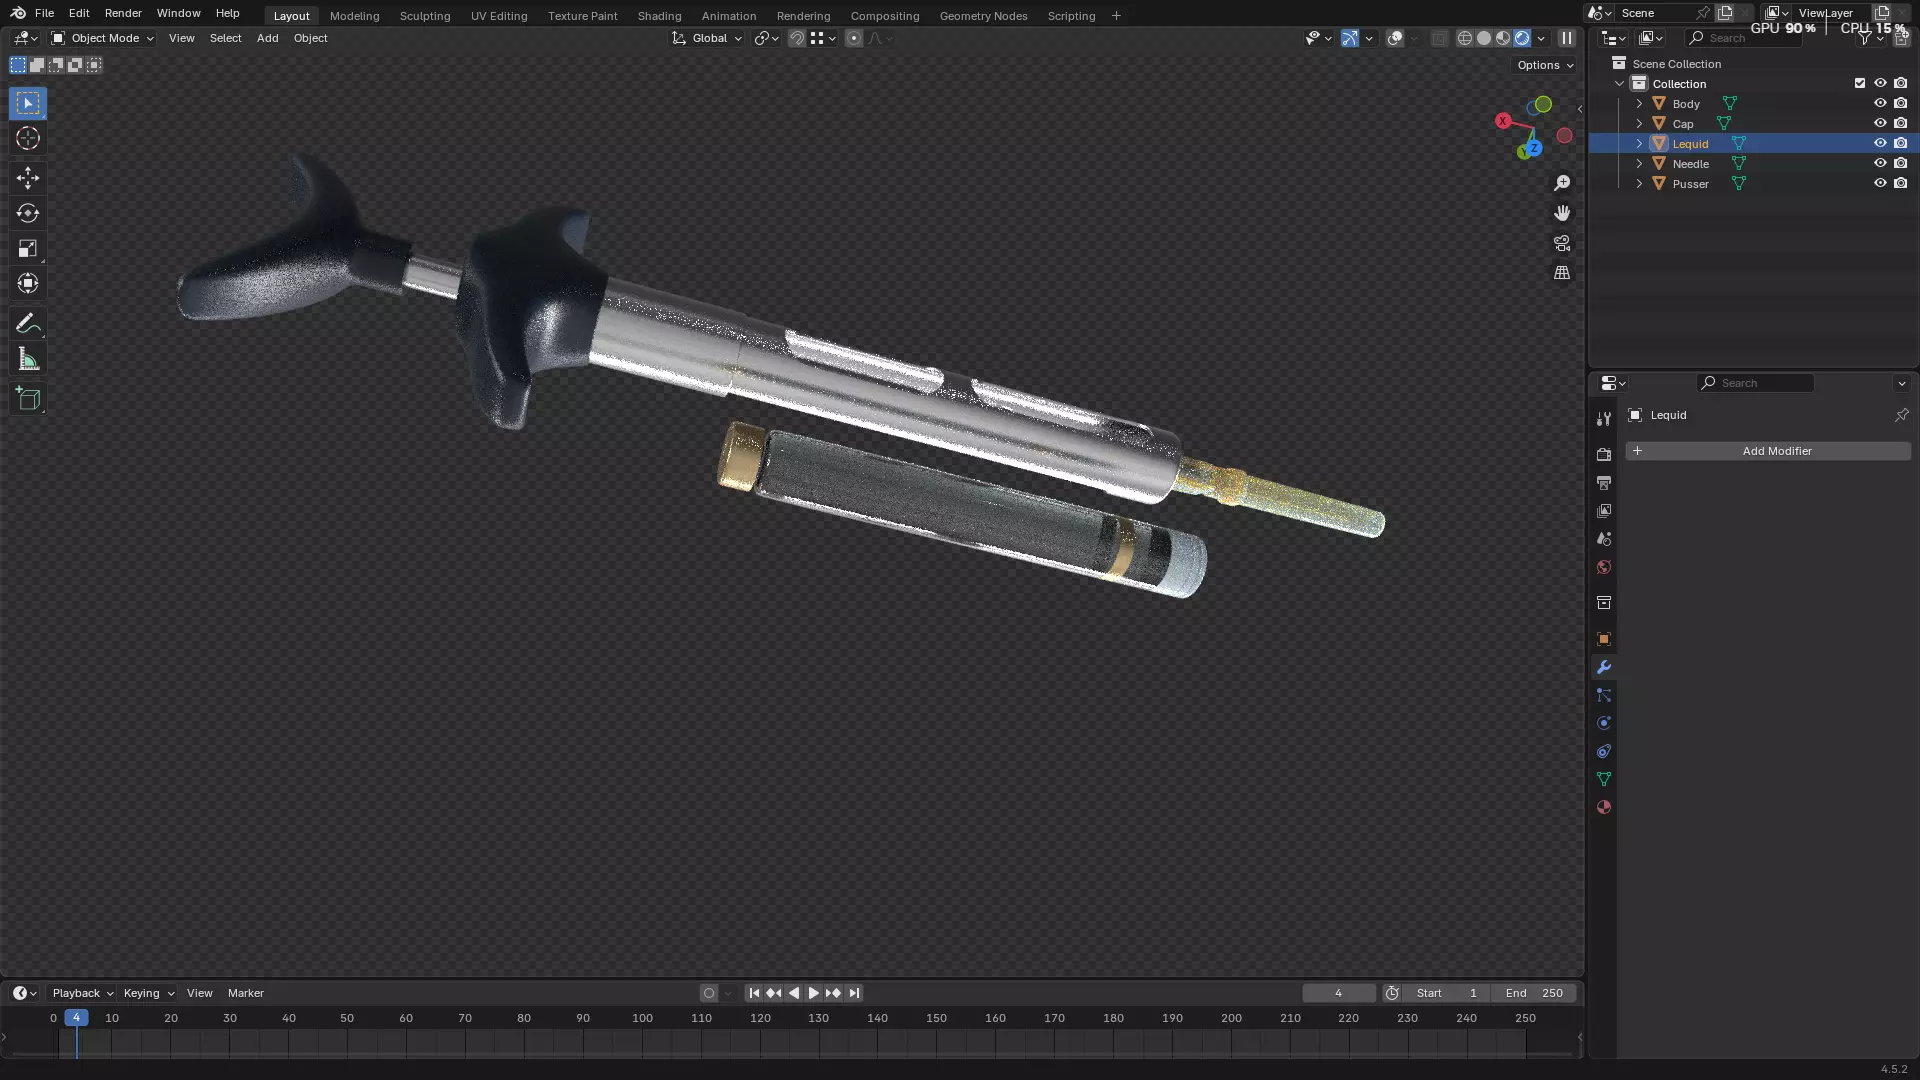
Task: Expand the Body object tree
Action: point(1639,103)
